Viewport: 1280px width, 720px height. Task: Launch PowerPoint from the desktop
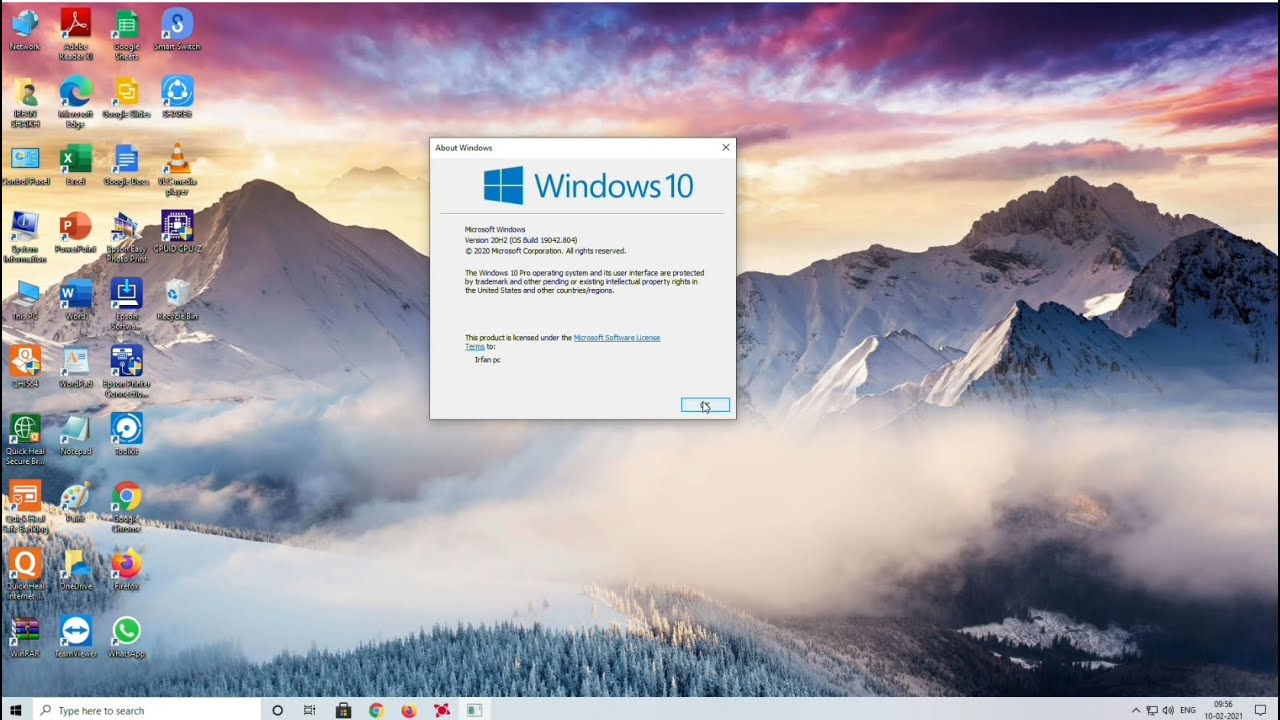click(76, 232)
